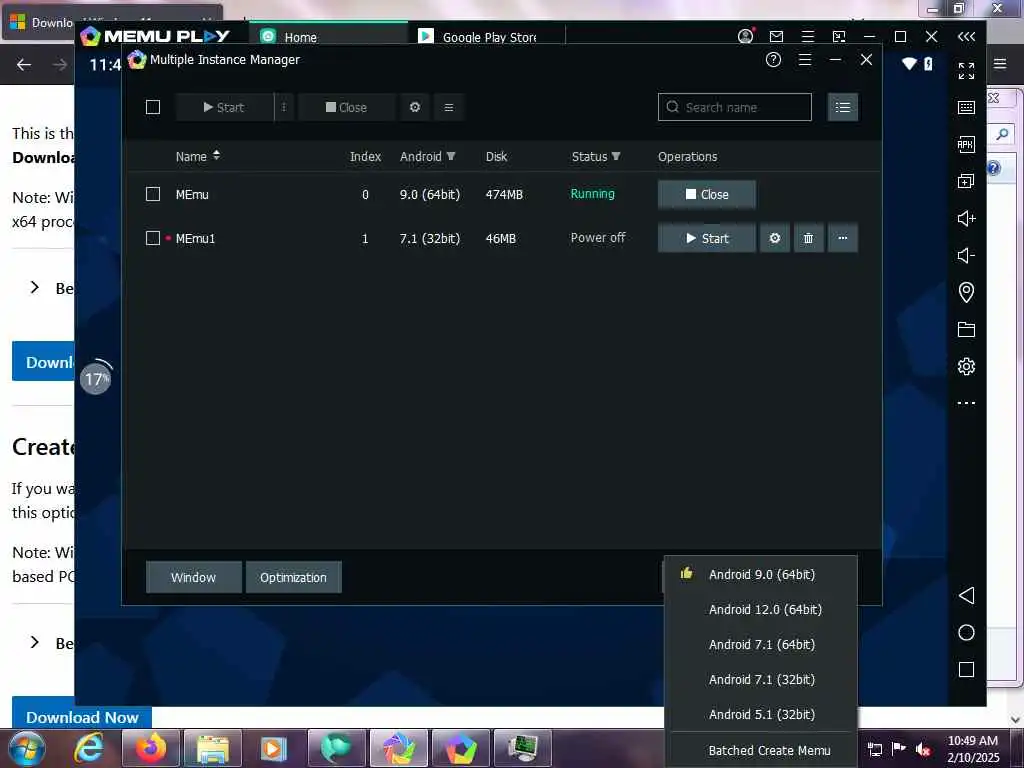The width and height of the screenshot is (1024, 768).
Task: Choose Android 7.1 (64bit) from menu
Action: click(761, 645)
